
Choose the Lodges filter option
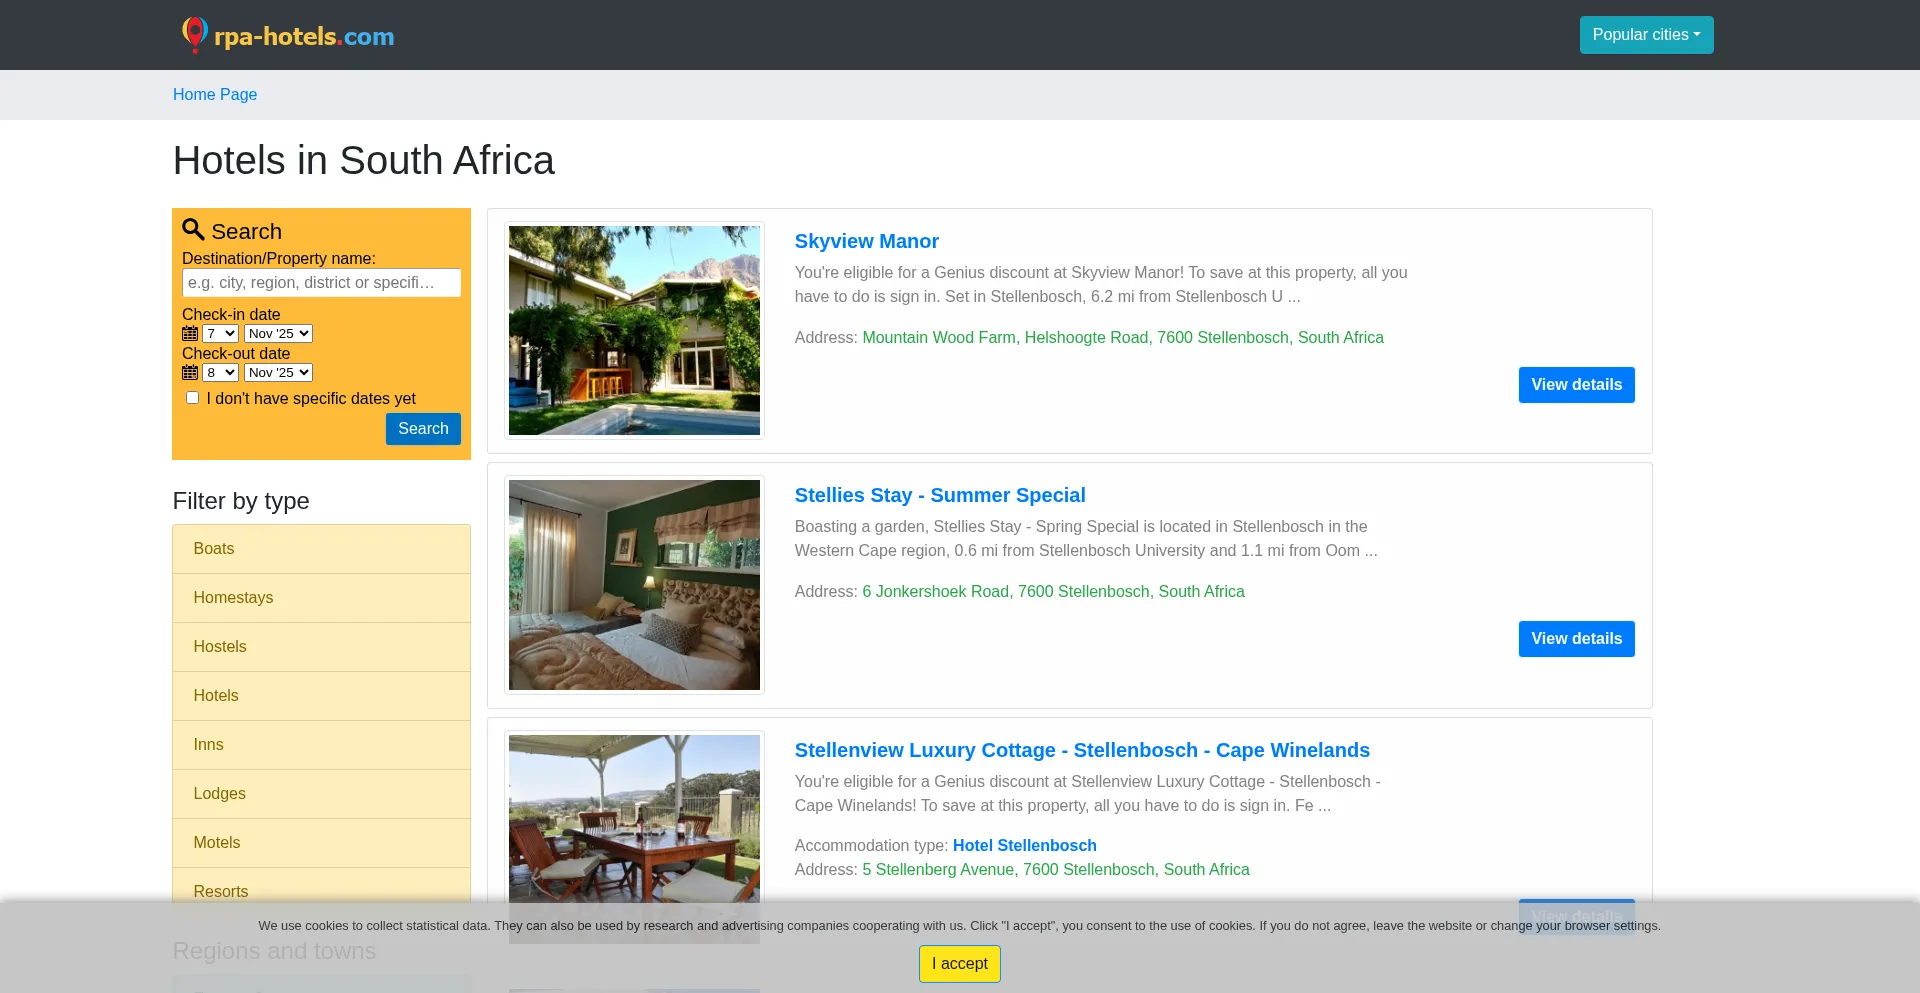(x=219, y=794)
